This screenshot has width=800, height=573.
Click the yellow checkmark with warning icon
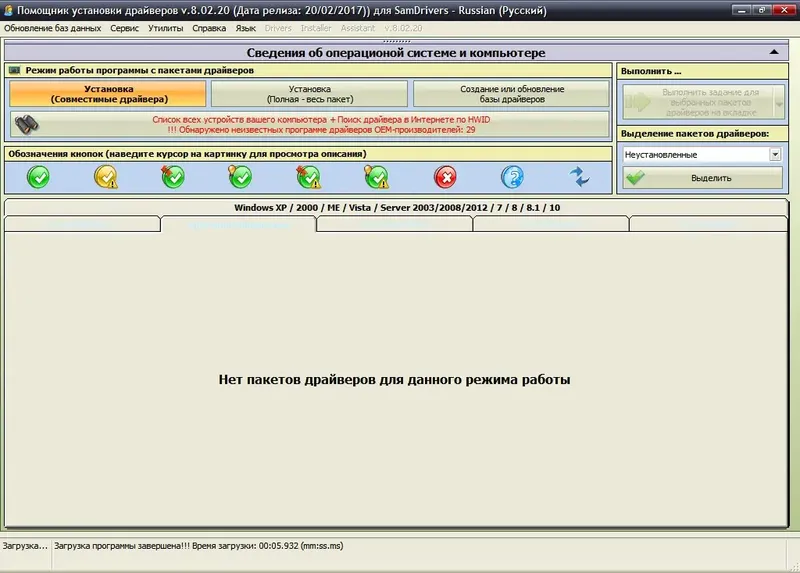tap(106, 177)
